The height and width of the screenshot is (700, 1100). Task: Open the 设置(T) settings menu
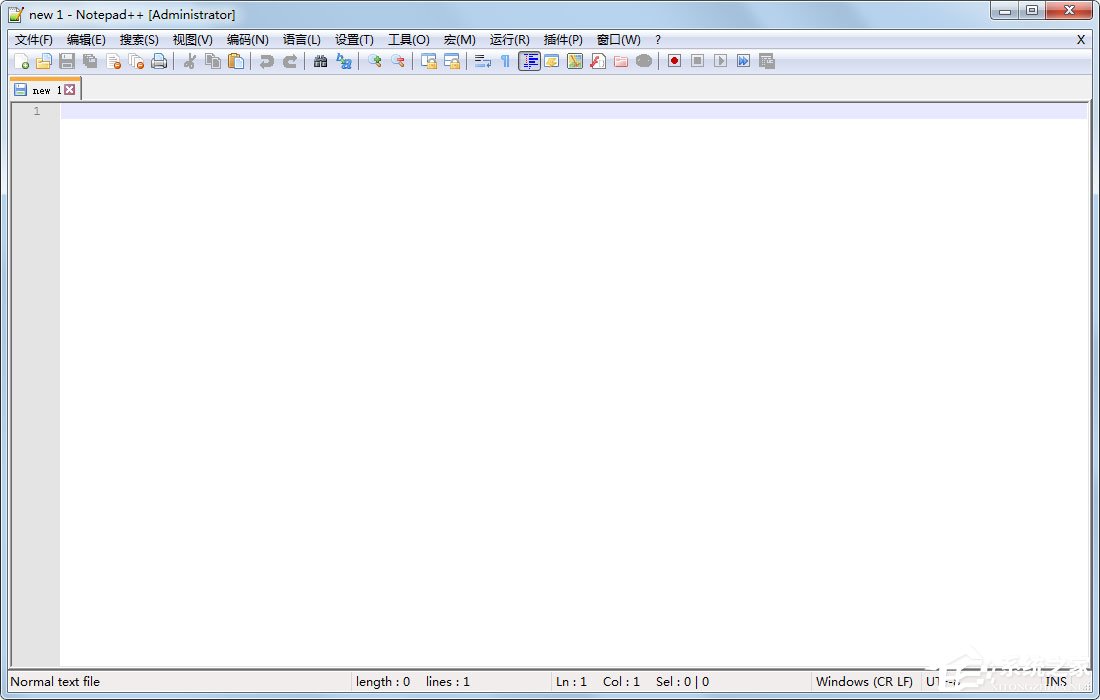(354, 39)
